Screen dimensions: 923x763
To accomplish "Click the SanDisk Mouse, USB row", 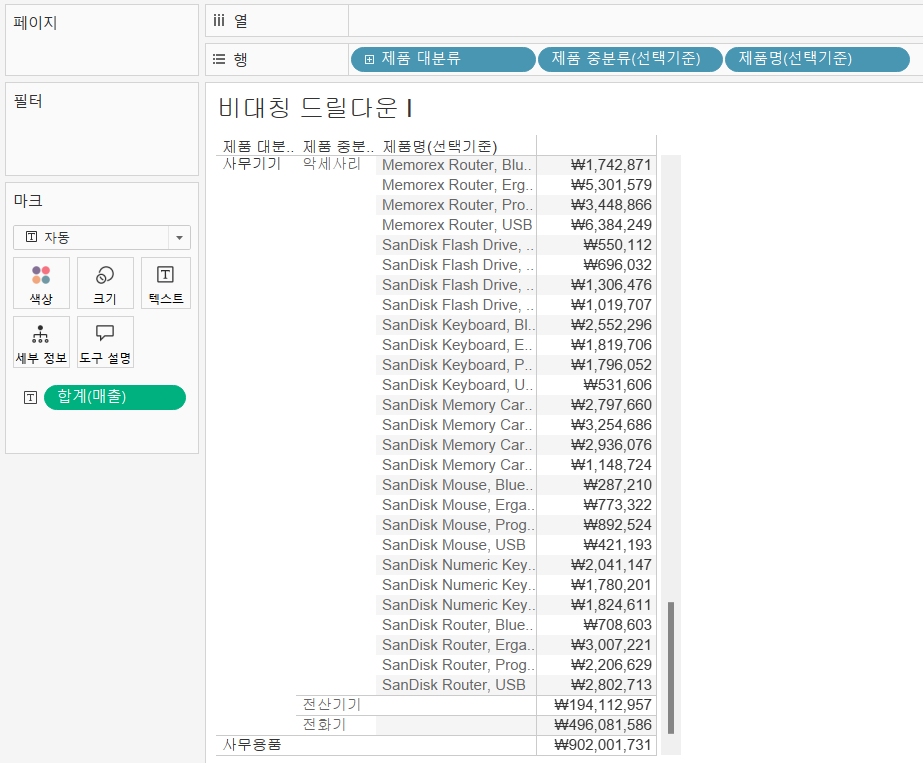I will 454,545.
